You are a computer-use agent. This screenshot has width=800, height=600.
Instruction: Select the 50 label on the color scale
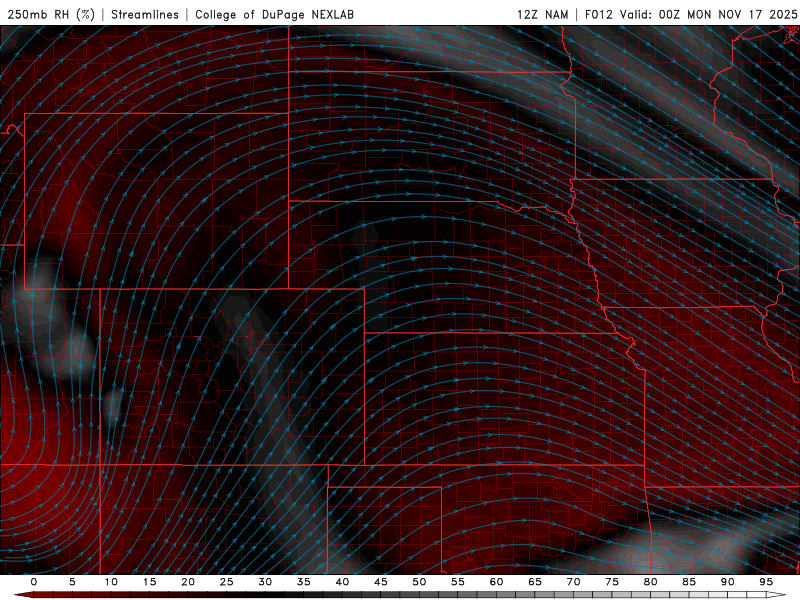[x=419, y=582]
